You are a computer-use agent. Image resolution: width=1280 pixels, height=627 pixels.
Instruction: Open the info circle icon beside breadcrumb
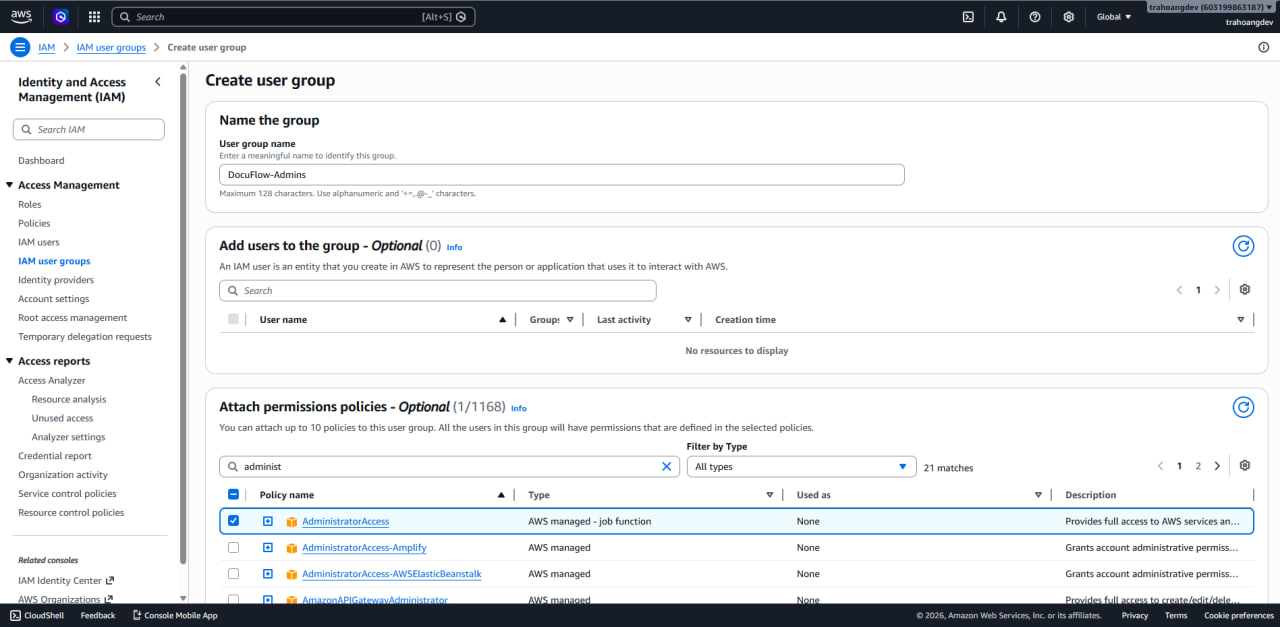(1264, 47)
